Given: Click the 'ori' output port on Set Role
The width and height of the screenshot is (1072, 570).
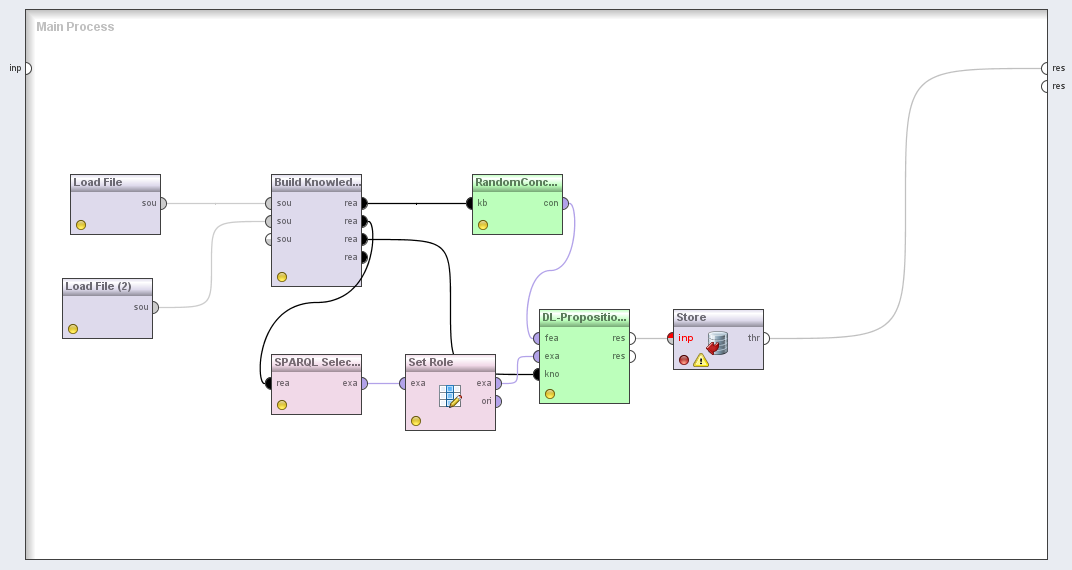Looking at the screenshot, I should point(498,401).
